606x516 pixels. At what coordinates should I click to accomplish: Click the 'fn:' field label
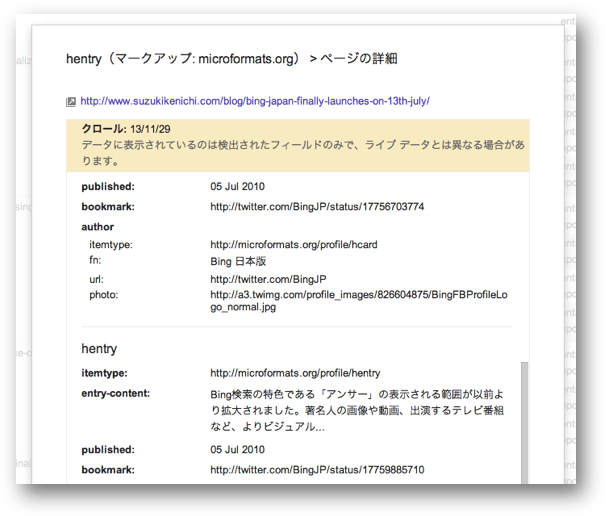coord(95,260)
